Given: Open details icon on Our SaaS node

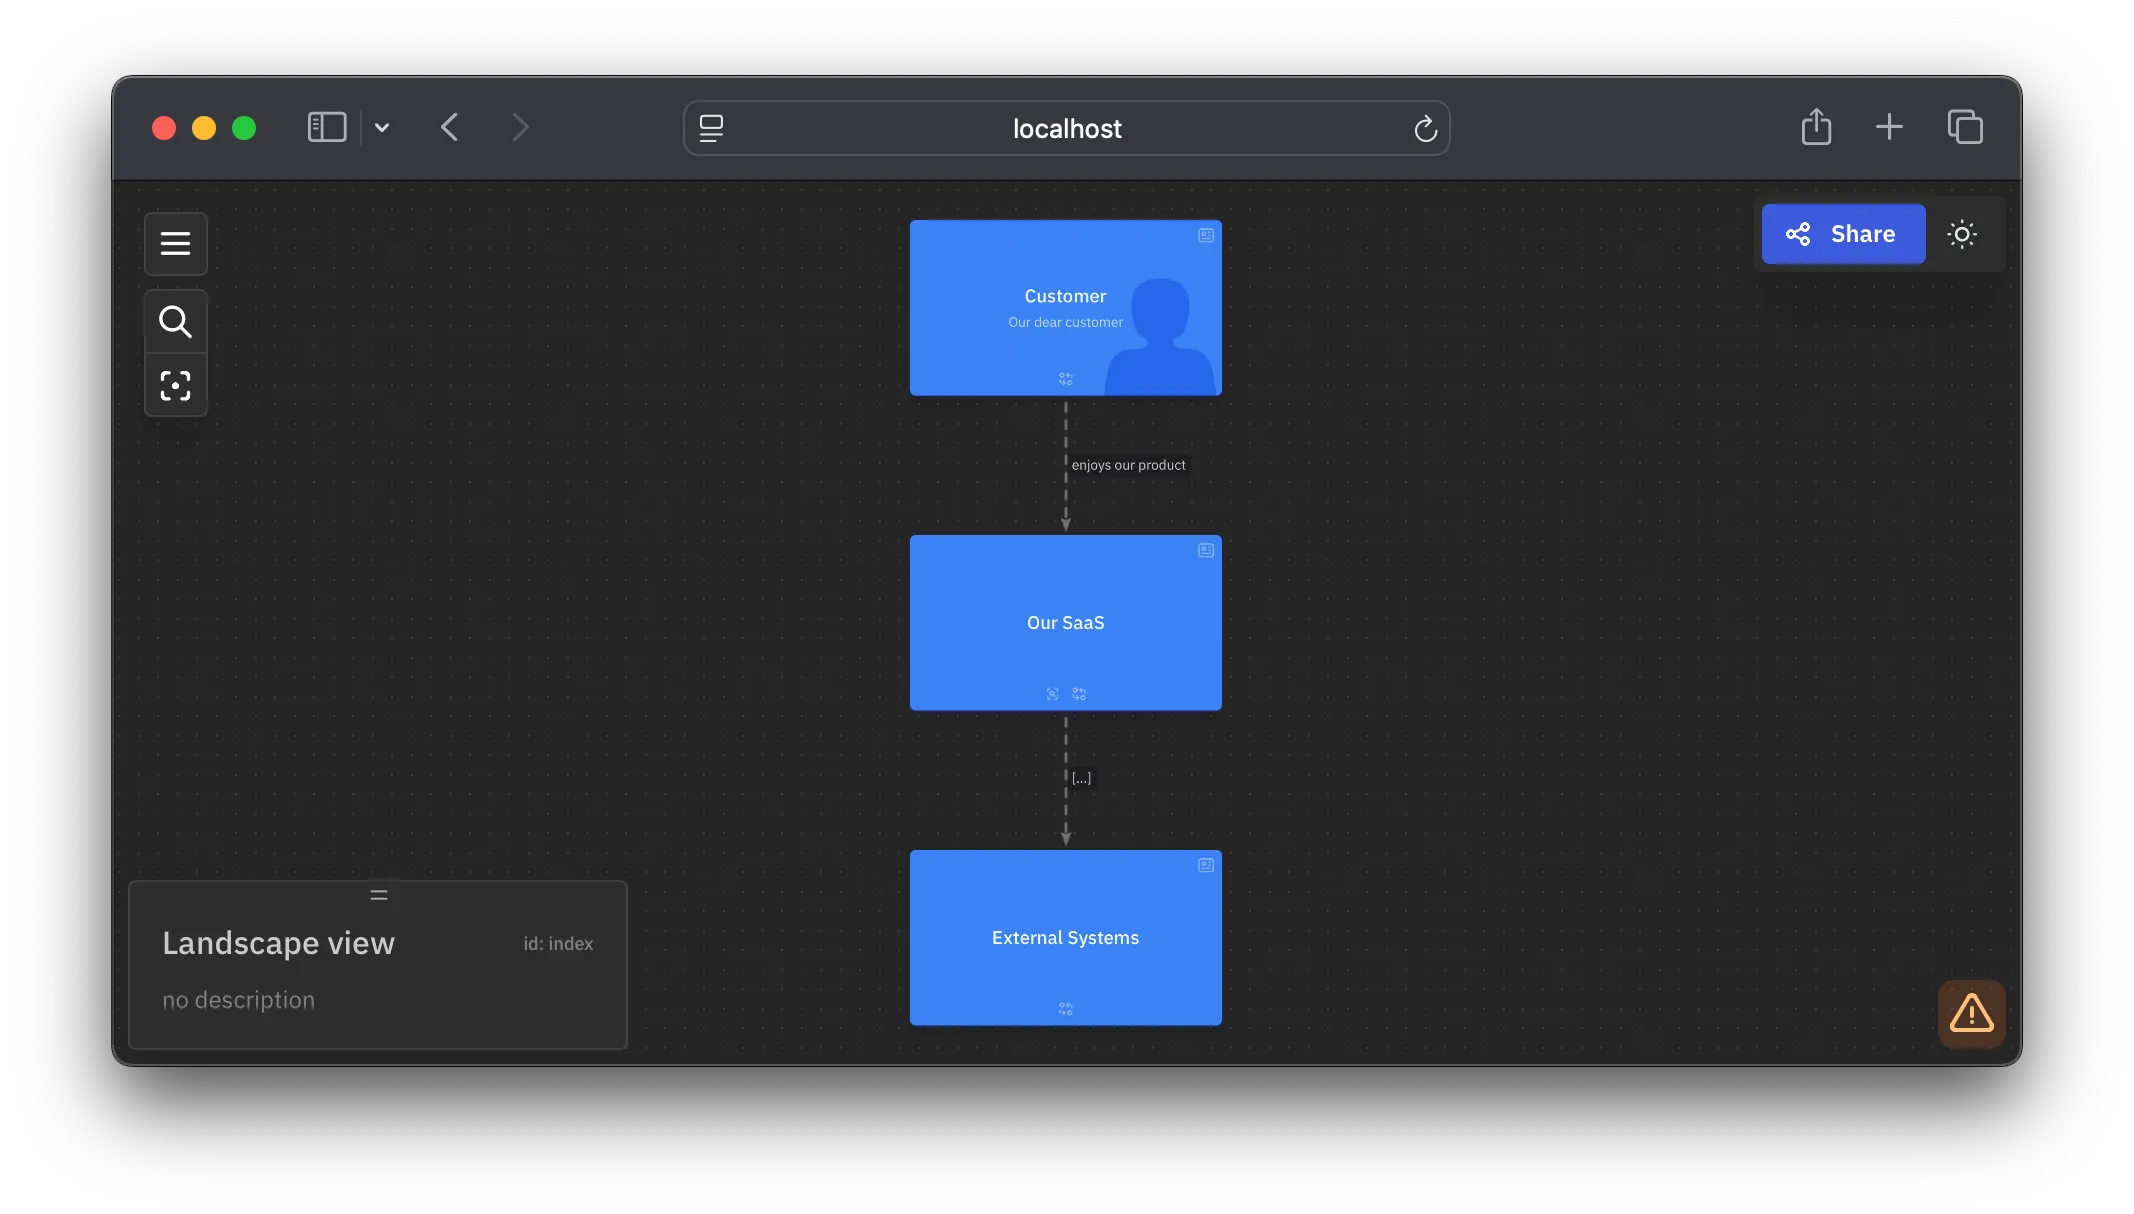Looking at the screenshot, I should pyautogui.click(x=1206, y=550).
